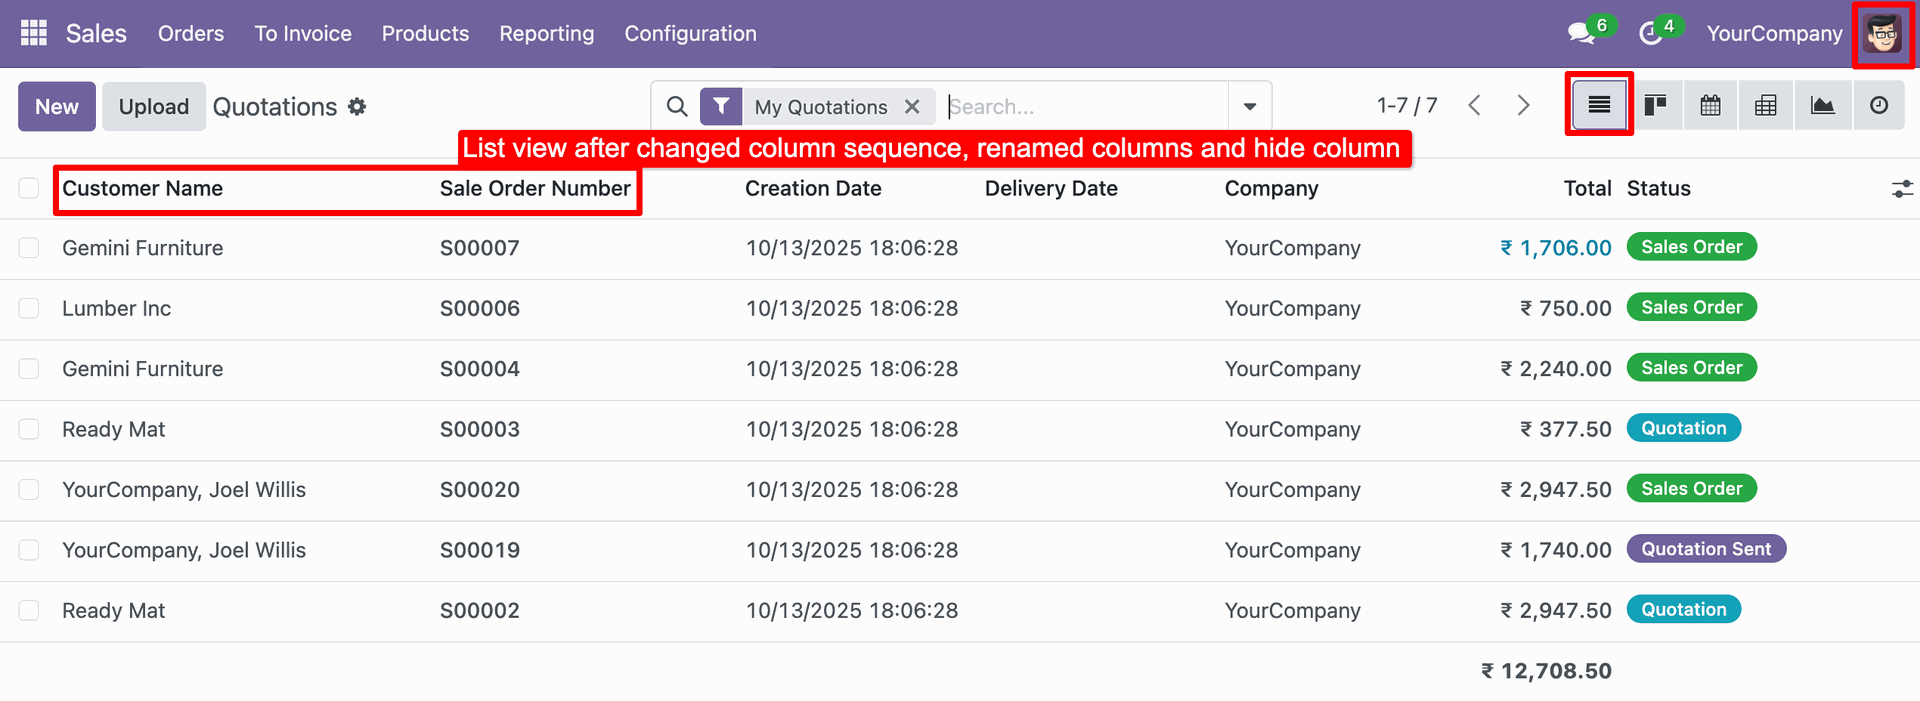Viewport: 1920px width, 701px height.
Task: Open the Quotations gear settings icon
Action: (x=357, y=107)
